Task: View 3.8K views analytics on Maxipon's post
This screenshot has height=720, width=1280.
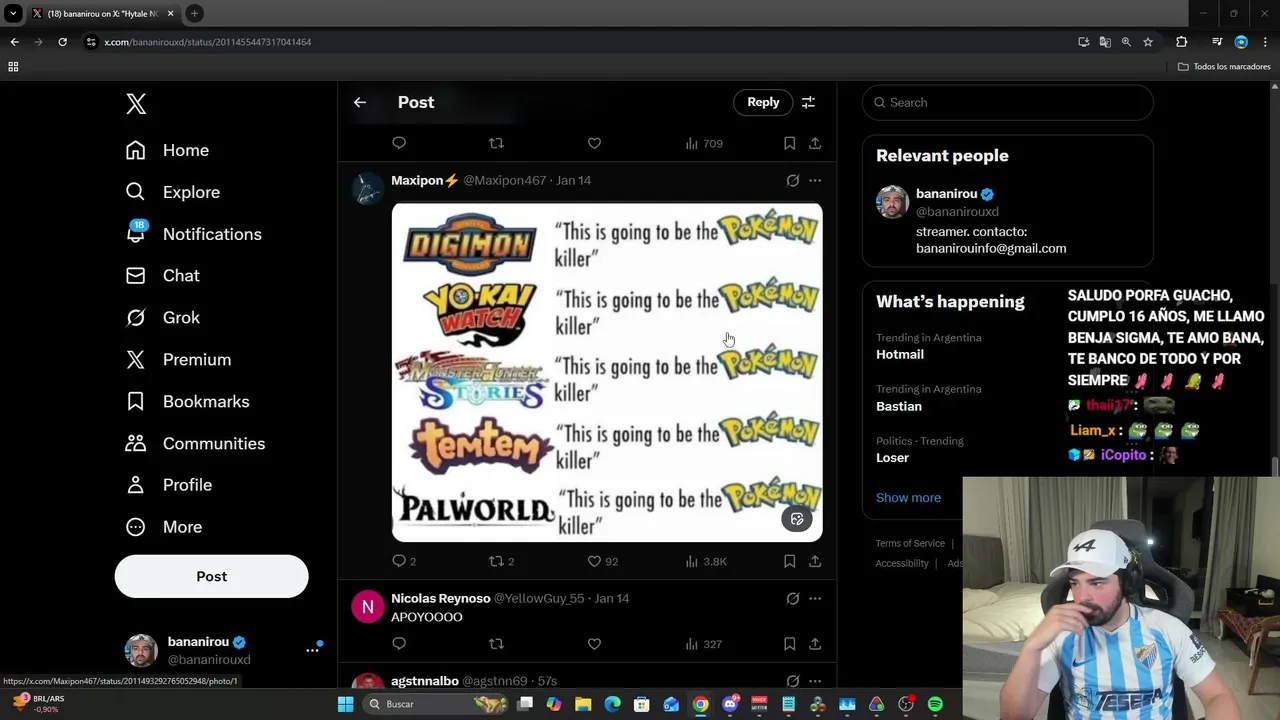Action: point(706,561)
